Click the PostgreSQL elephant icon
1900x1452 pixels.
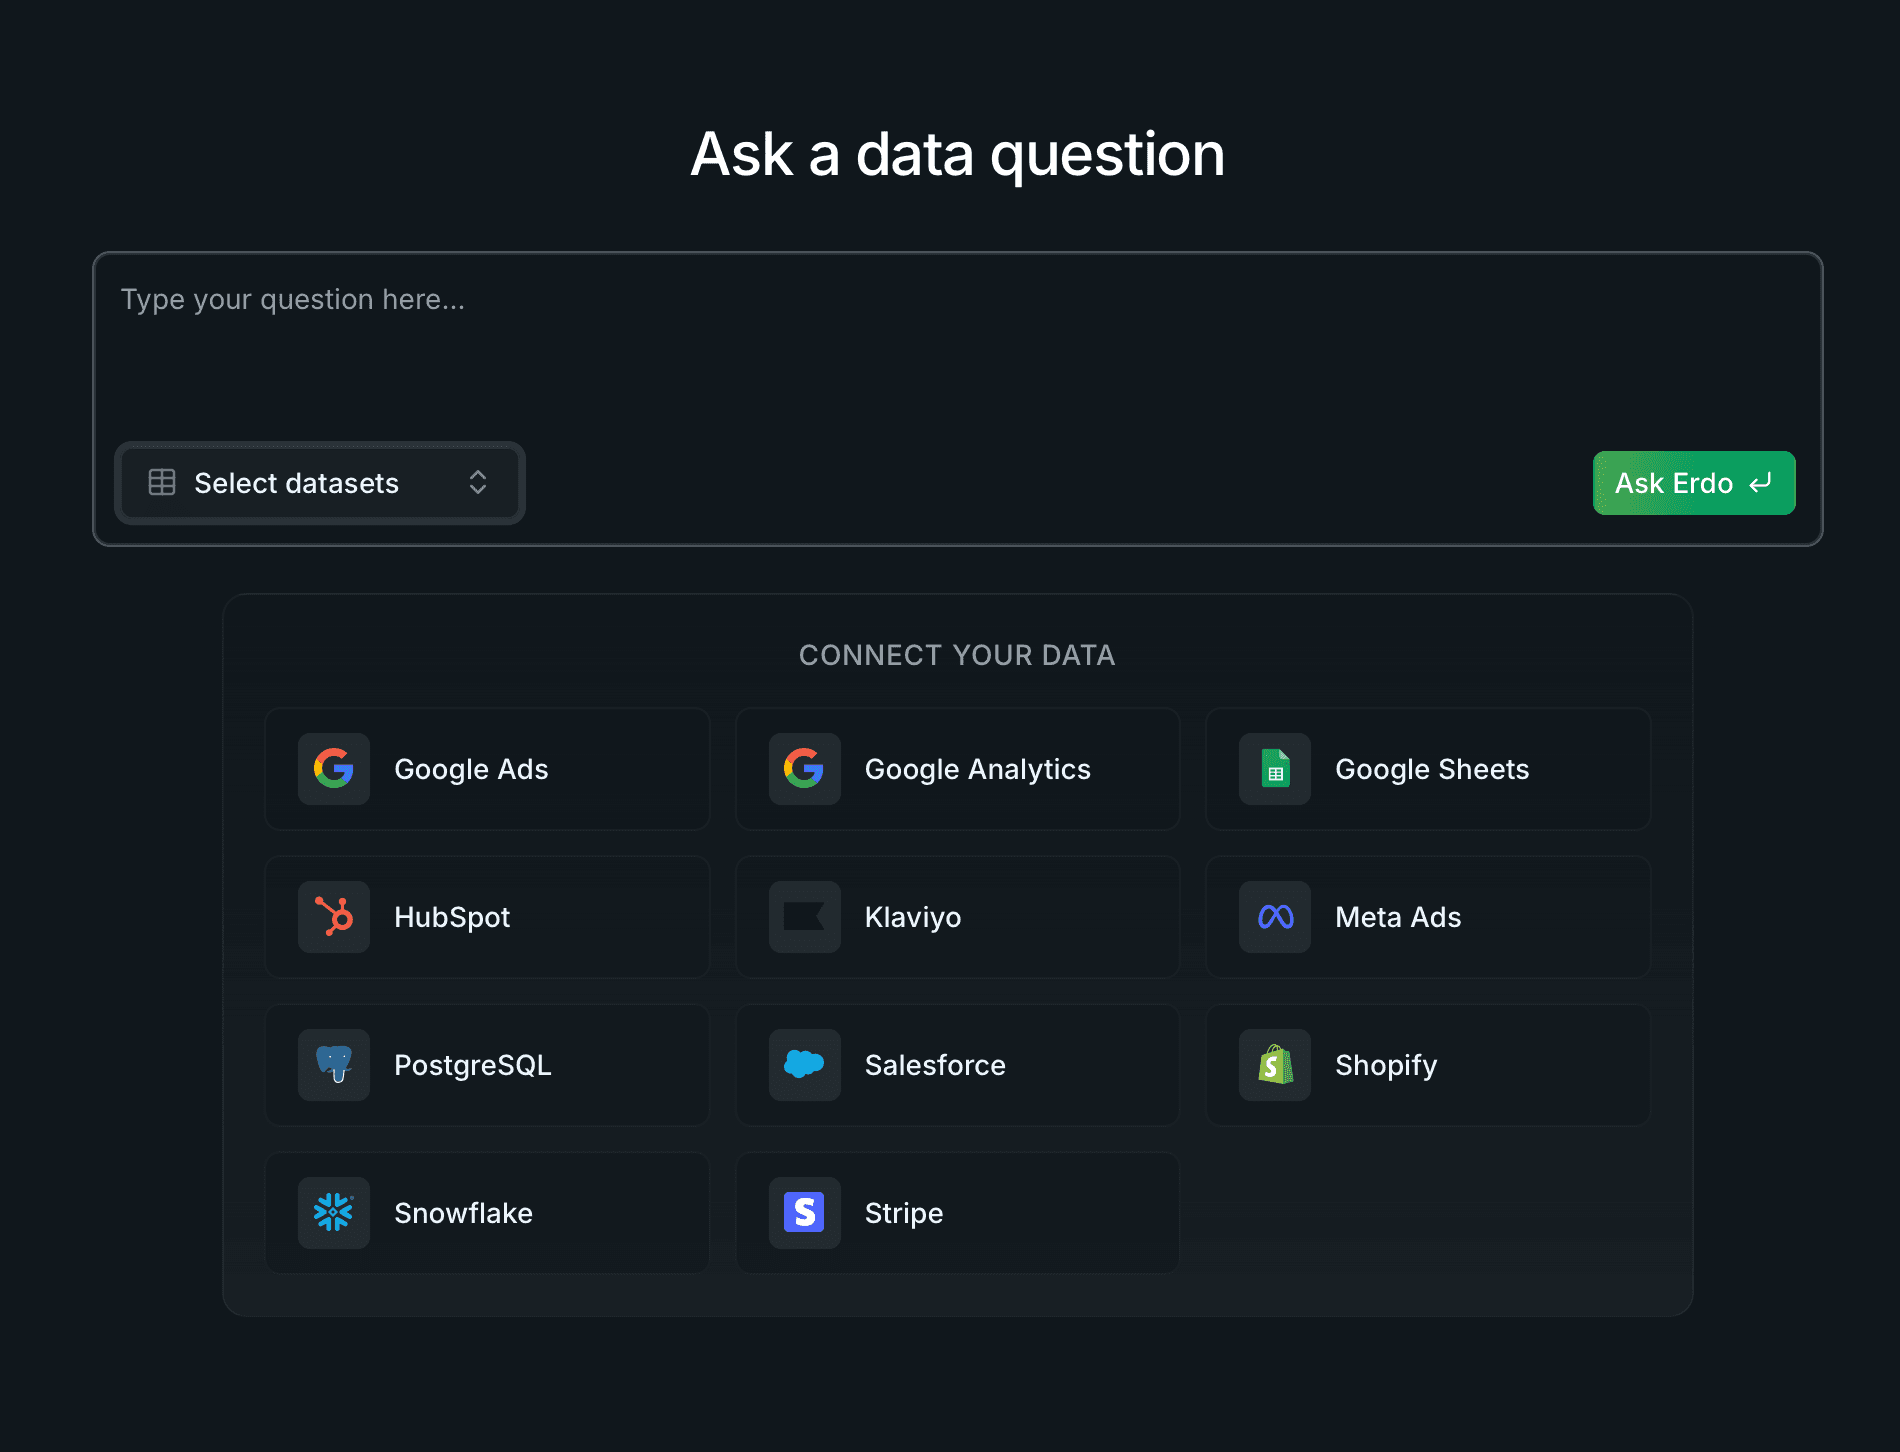[x=333, y=1065]
